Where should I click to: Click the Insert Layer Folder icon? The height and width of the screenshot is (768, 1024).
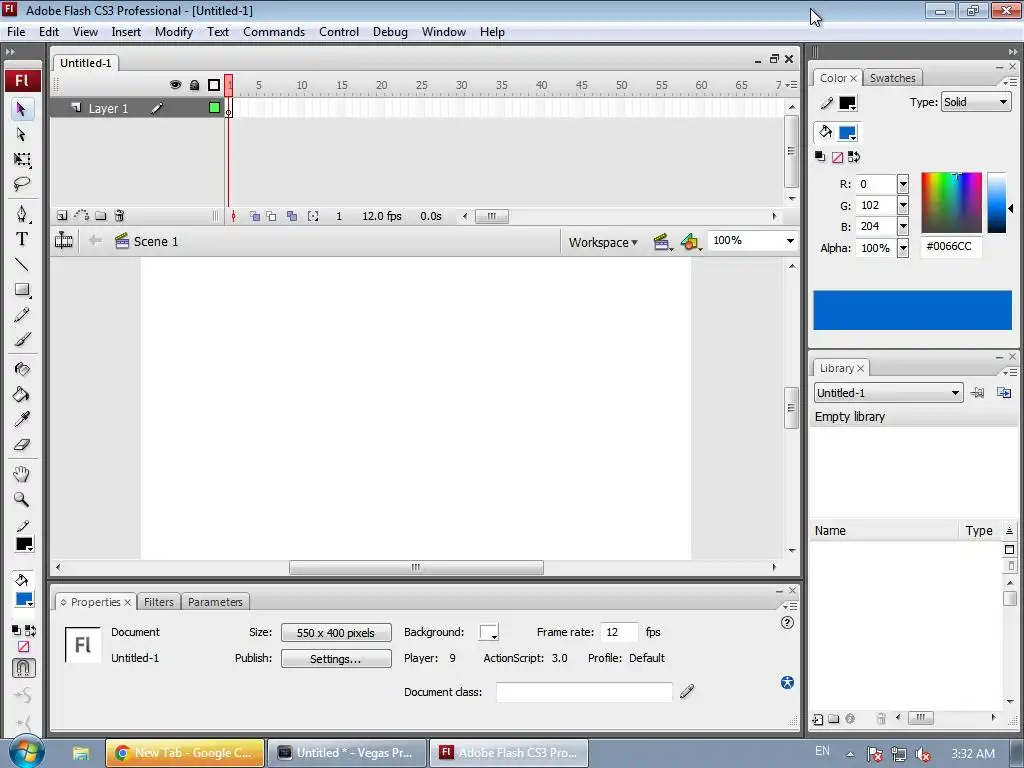[101, 216]
